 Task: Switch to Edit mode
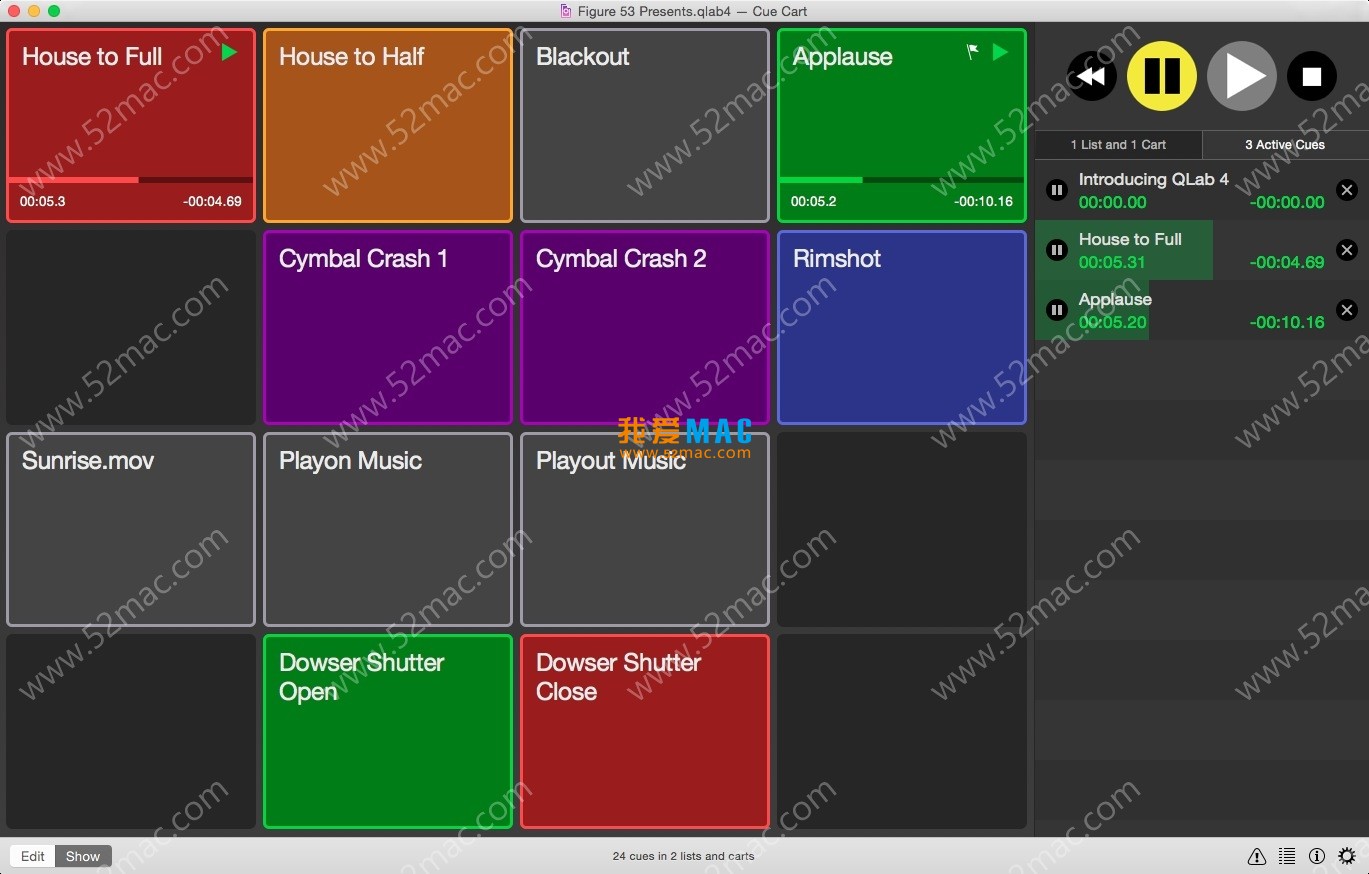tap(33, 856)
